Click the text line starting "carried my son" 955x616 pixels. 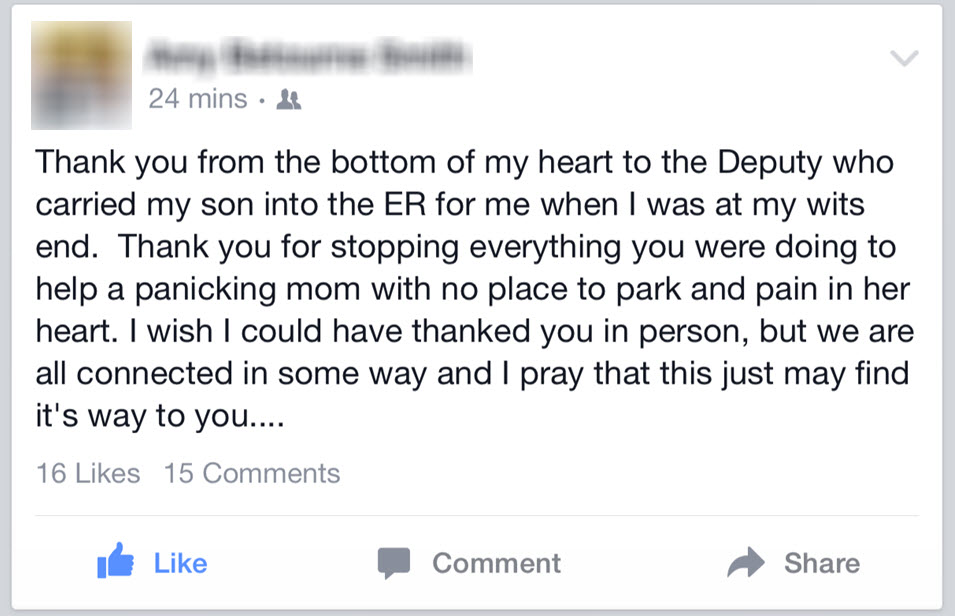(450, 205)
